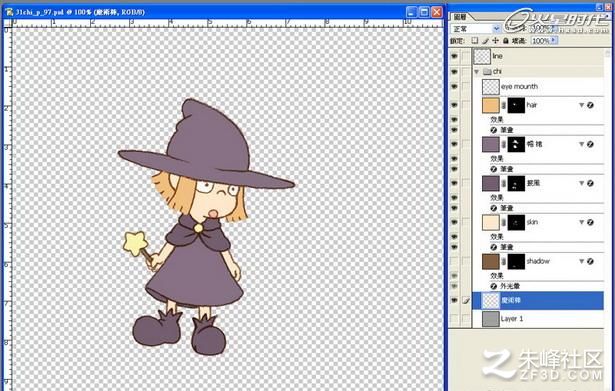
Task: Click the document icon in the PSD window title bar
Action: 9,12
